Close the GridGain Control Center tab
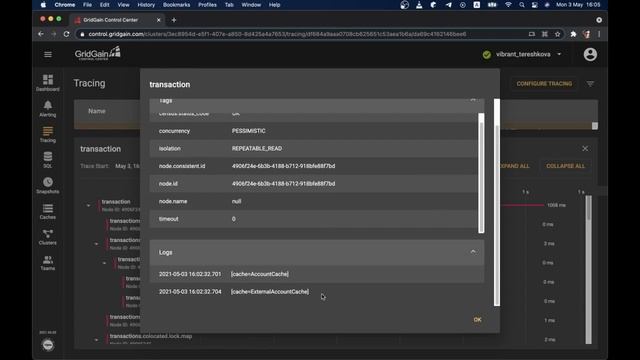 click(x=159, y=20)
